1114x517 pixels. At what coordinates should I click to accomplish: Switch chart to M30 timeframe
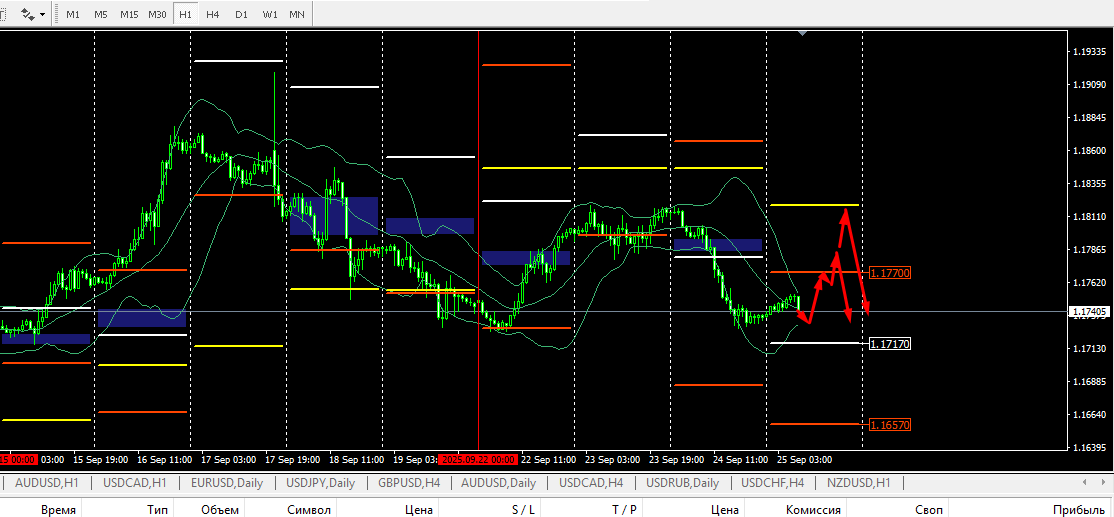click(x=158, y=13)
